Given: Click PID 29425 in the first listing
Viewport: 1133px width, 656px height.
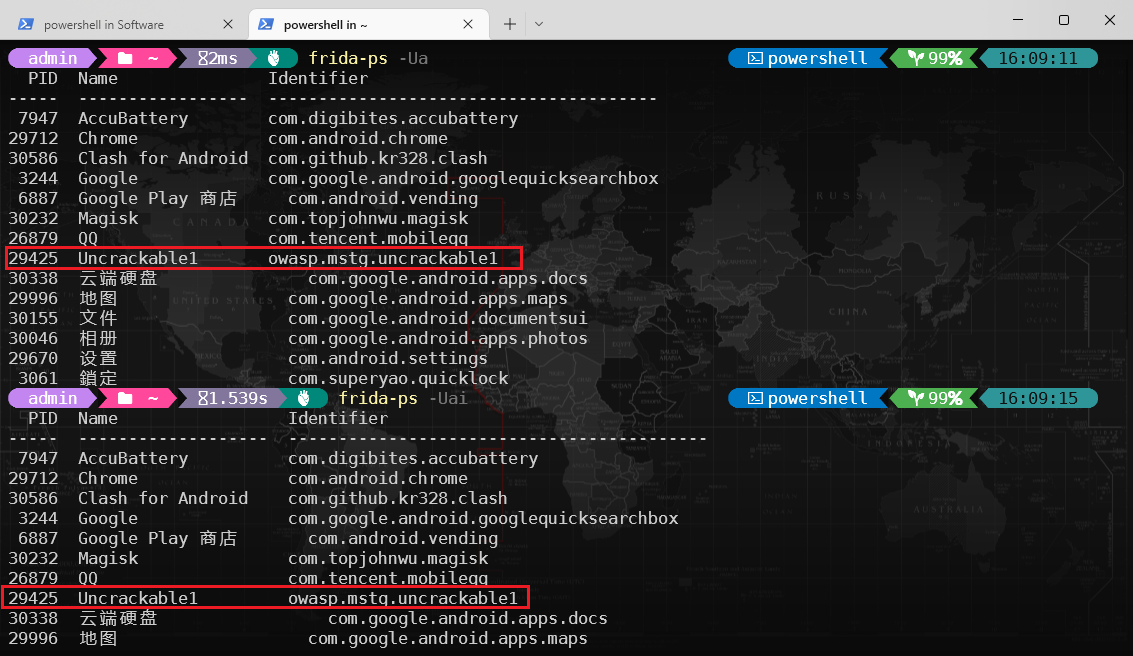Looking at the screenshot, I should coord(33,259).
